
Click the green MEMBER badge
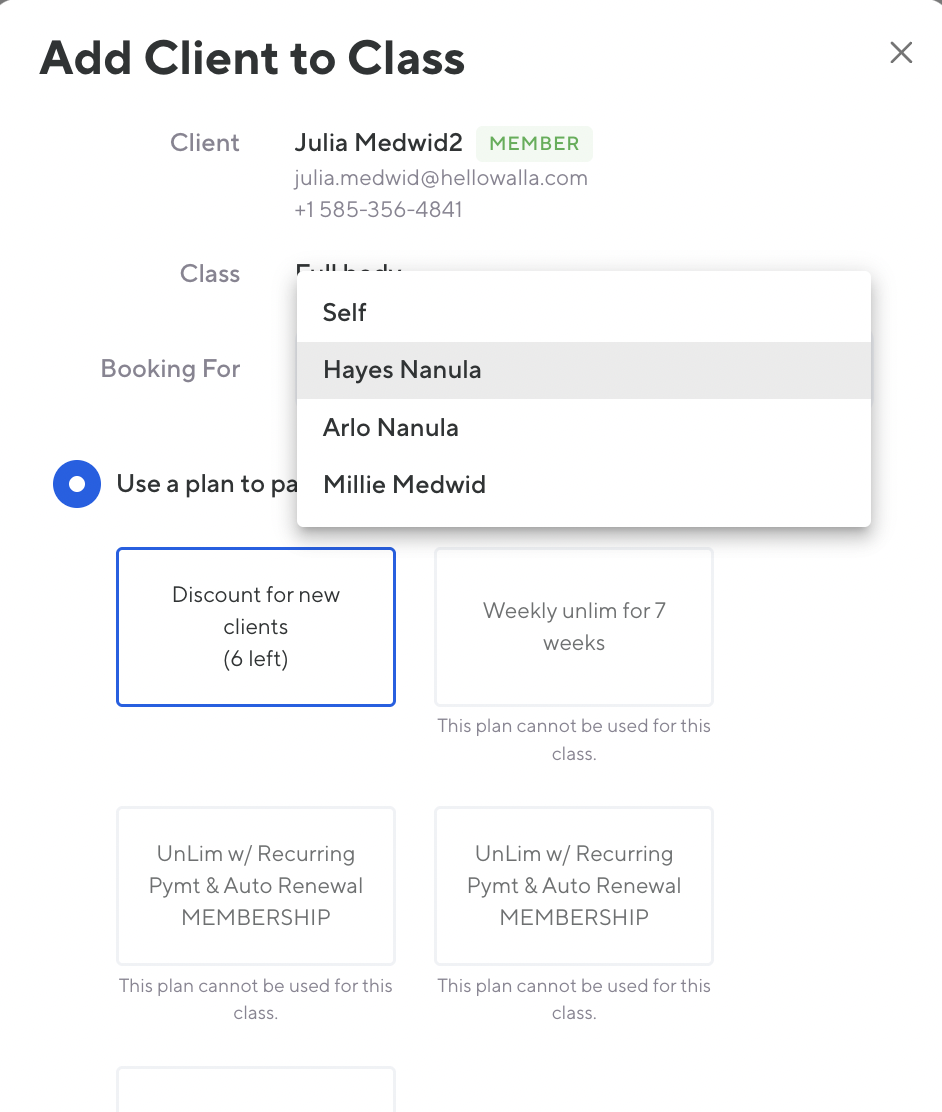pos(534,144)
